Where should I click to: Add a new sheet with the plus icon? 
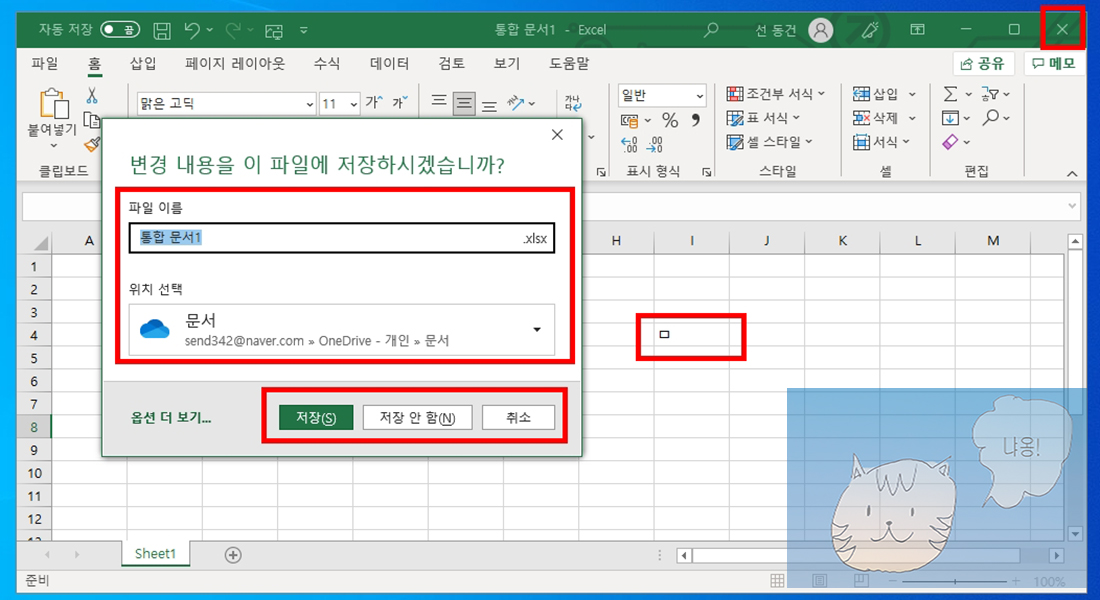(x=233, y=555)
